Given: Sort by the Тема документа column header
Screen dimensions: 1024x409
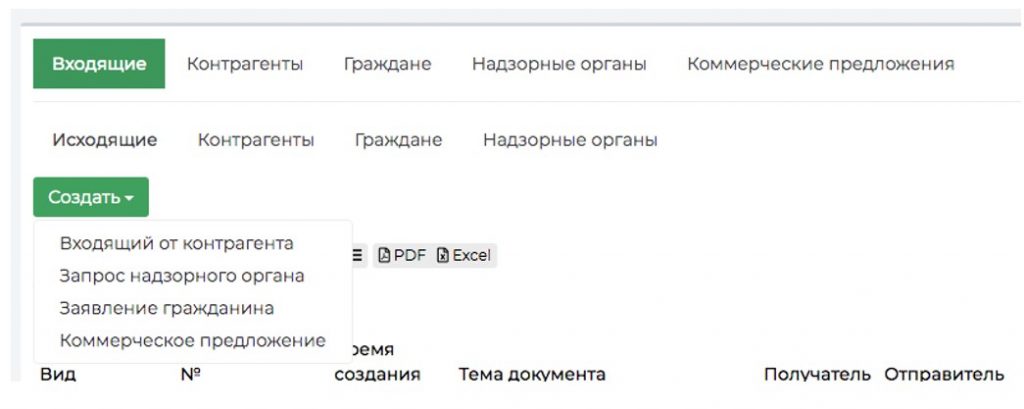Looking at the screenshot, I should point(532,374).
